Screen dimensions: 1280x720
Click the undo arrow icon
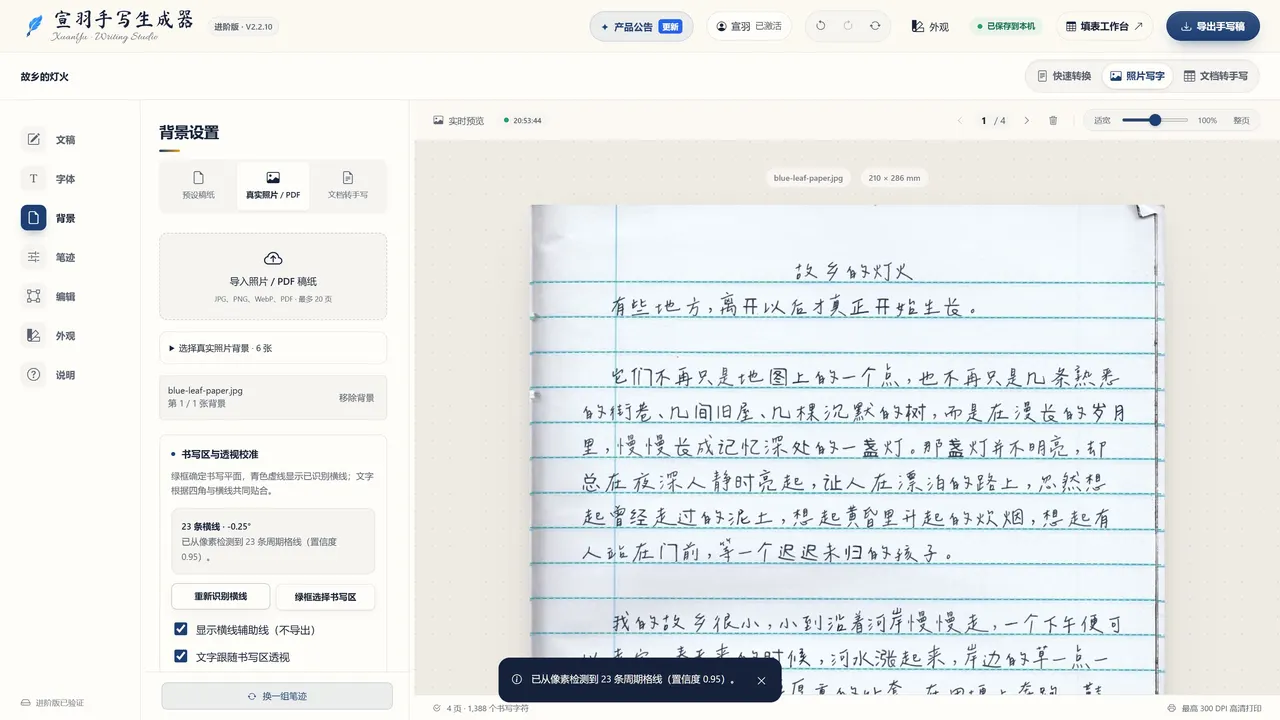coord(821,26)
